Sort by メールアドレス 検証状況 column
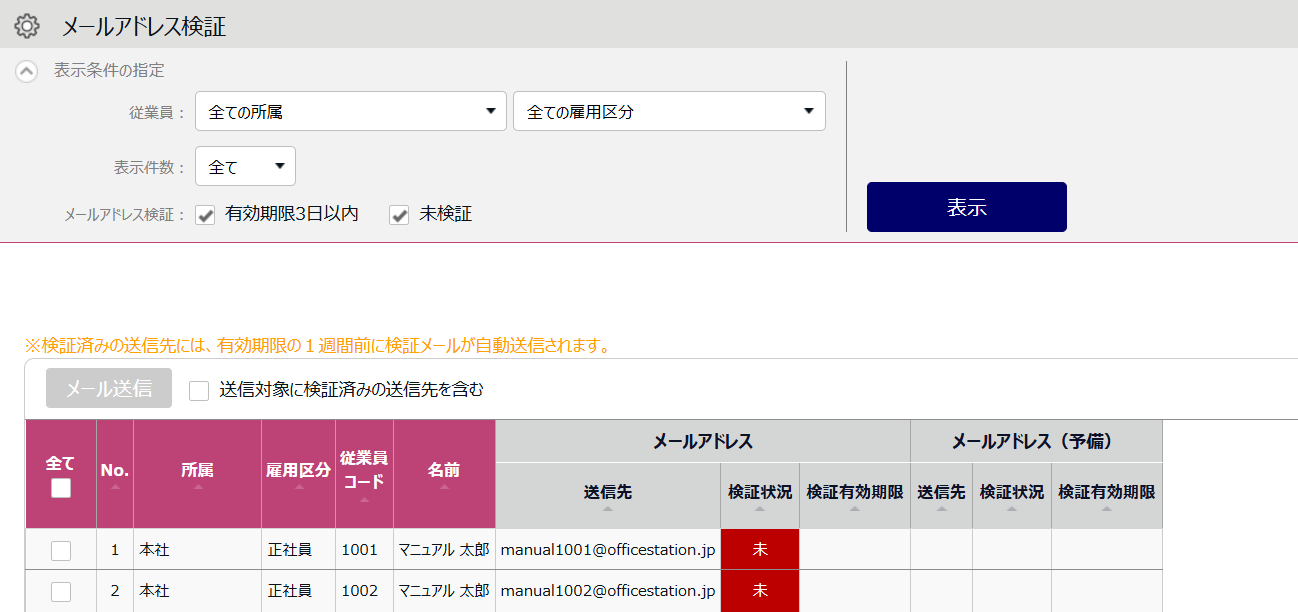Viewport: 1298px width, 612px height. 760,496
